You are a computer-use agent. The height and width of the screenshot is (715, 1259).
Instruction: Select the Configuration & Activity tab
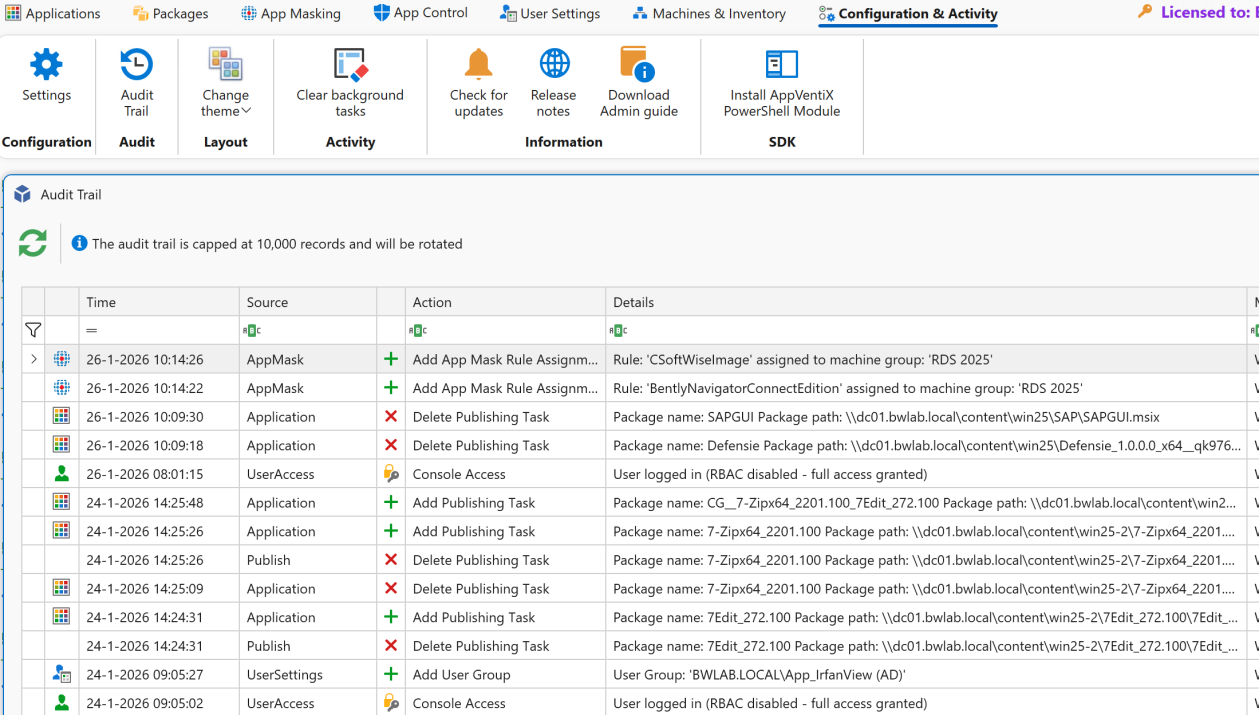click(x=908, y=13)
